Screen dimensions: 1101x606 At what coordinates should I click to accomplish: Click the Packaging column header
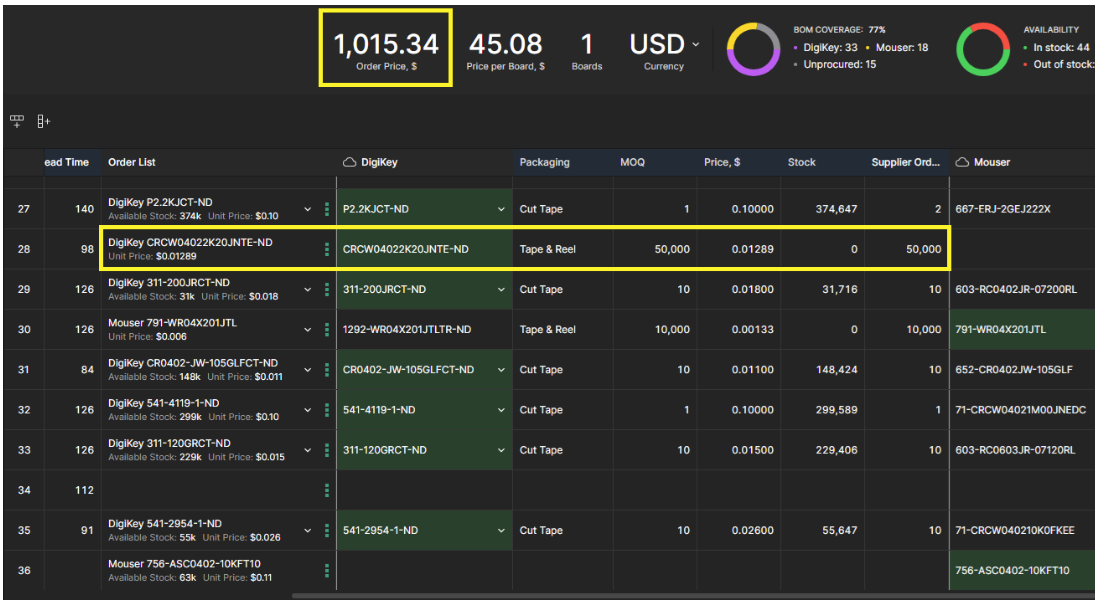(x=544, y=162)
